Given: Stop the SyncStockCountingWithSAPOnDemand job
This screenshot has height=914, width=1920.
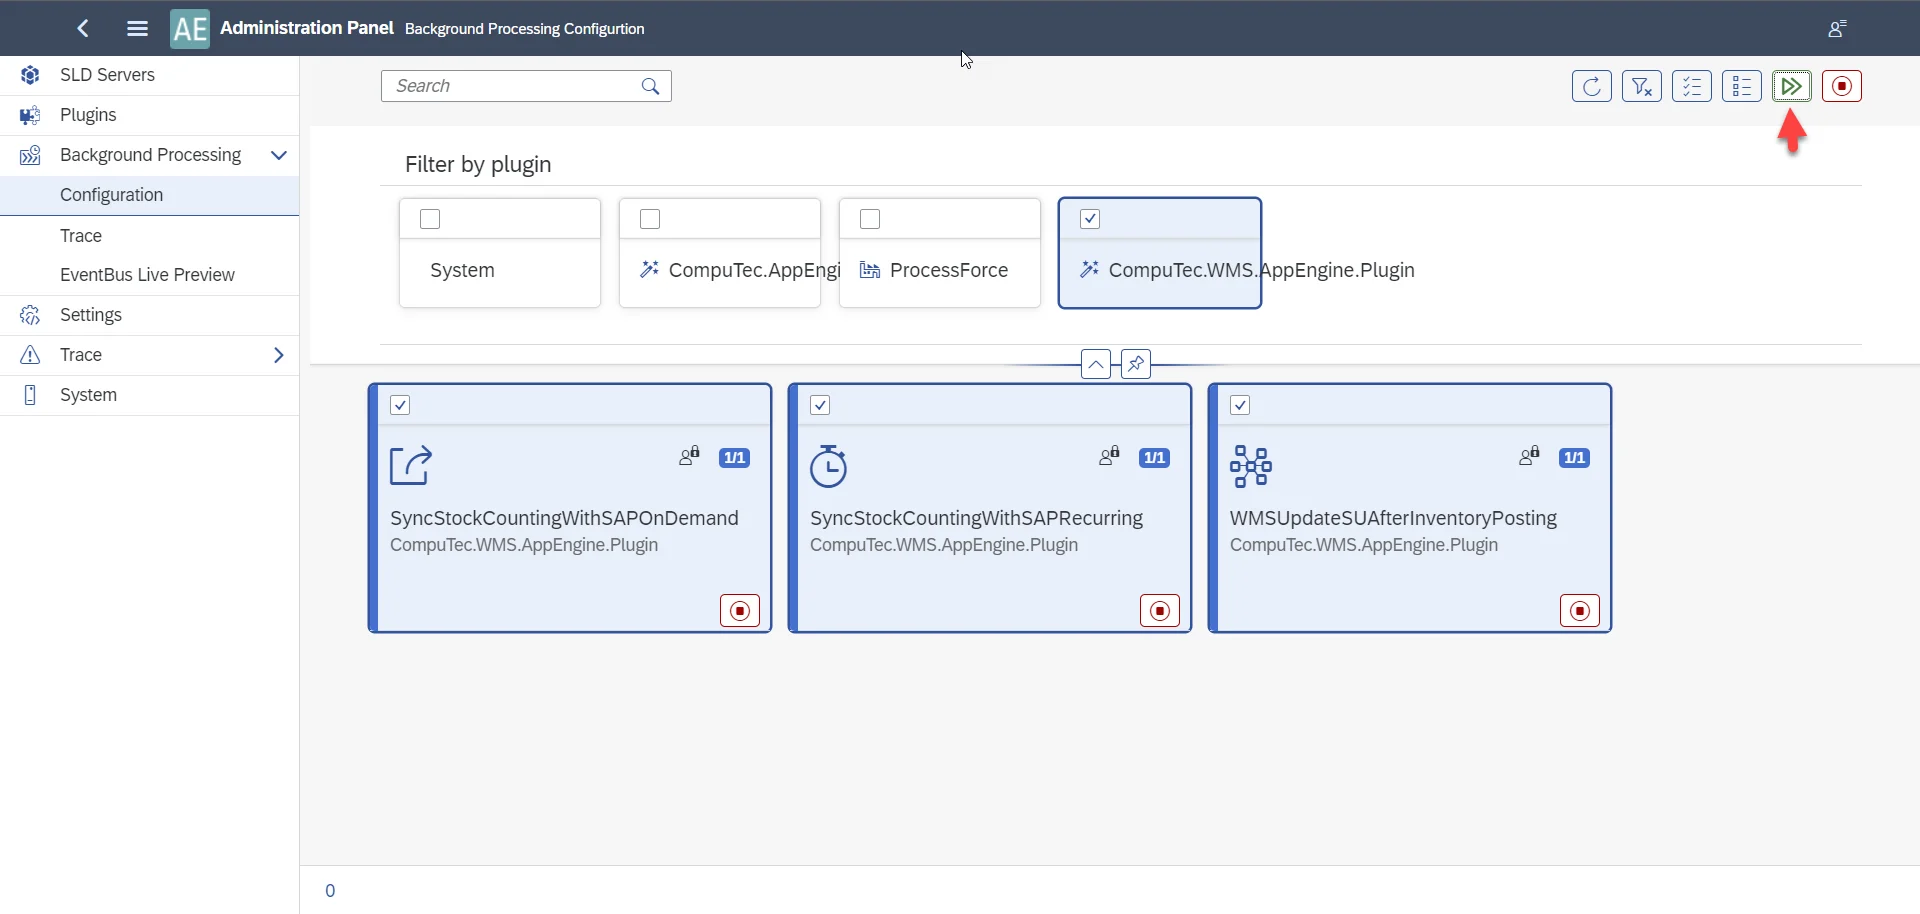Looking at the screenshot, I should click(x=740, y=611).
